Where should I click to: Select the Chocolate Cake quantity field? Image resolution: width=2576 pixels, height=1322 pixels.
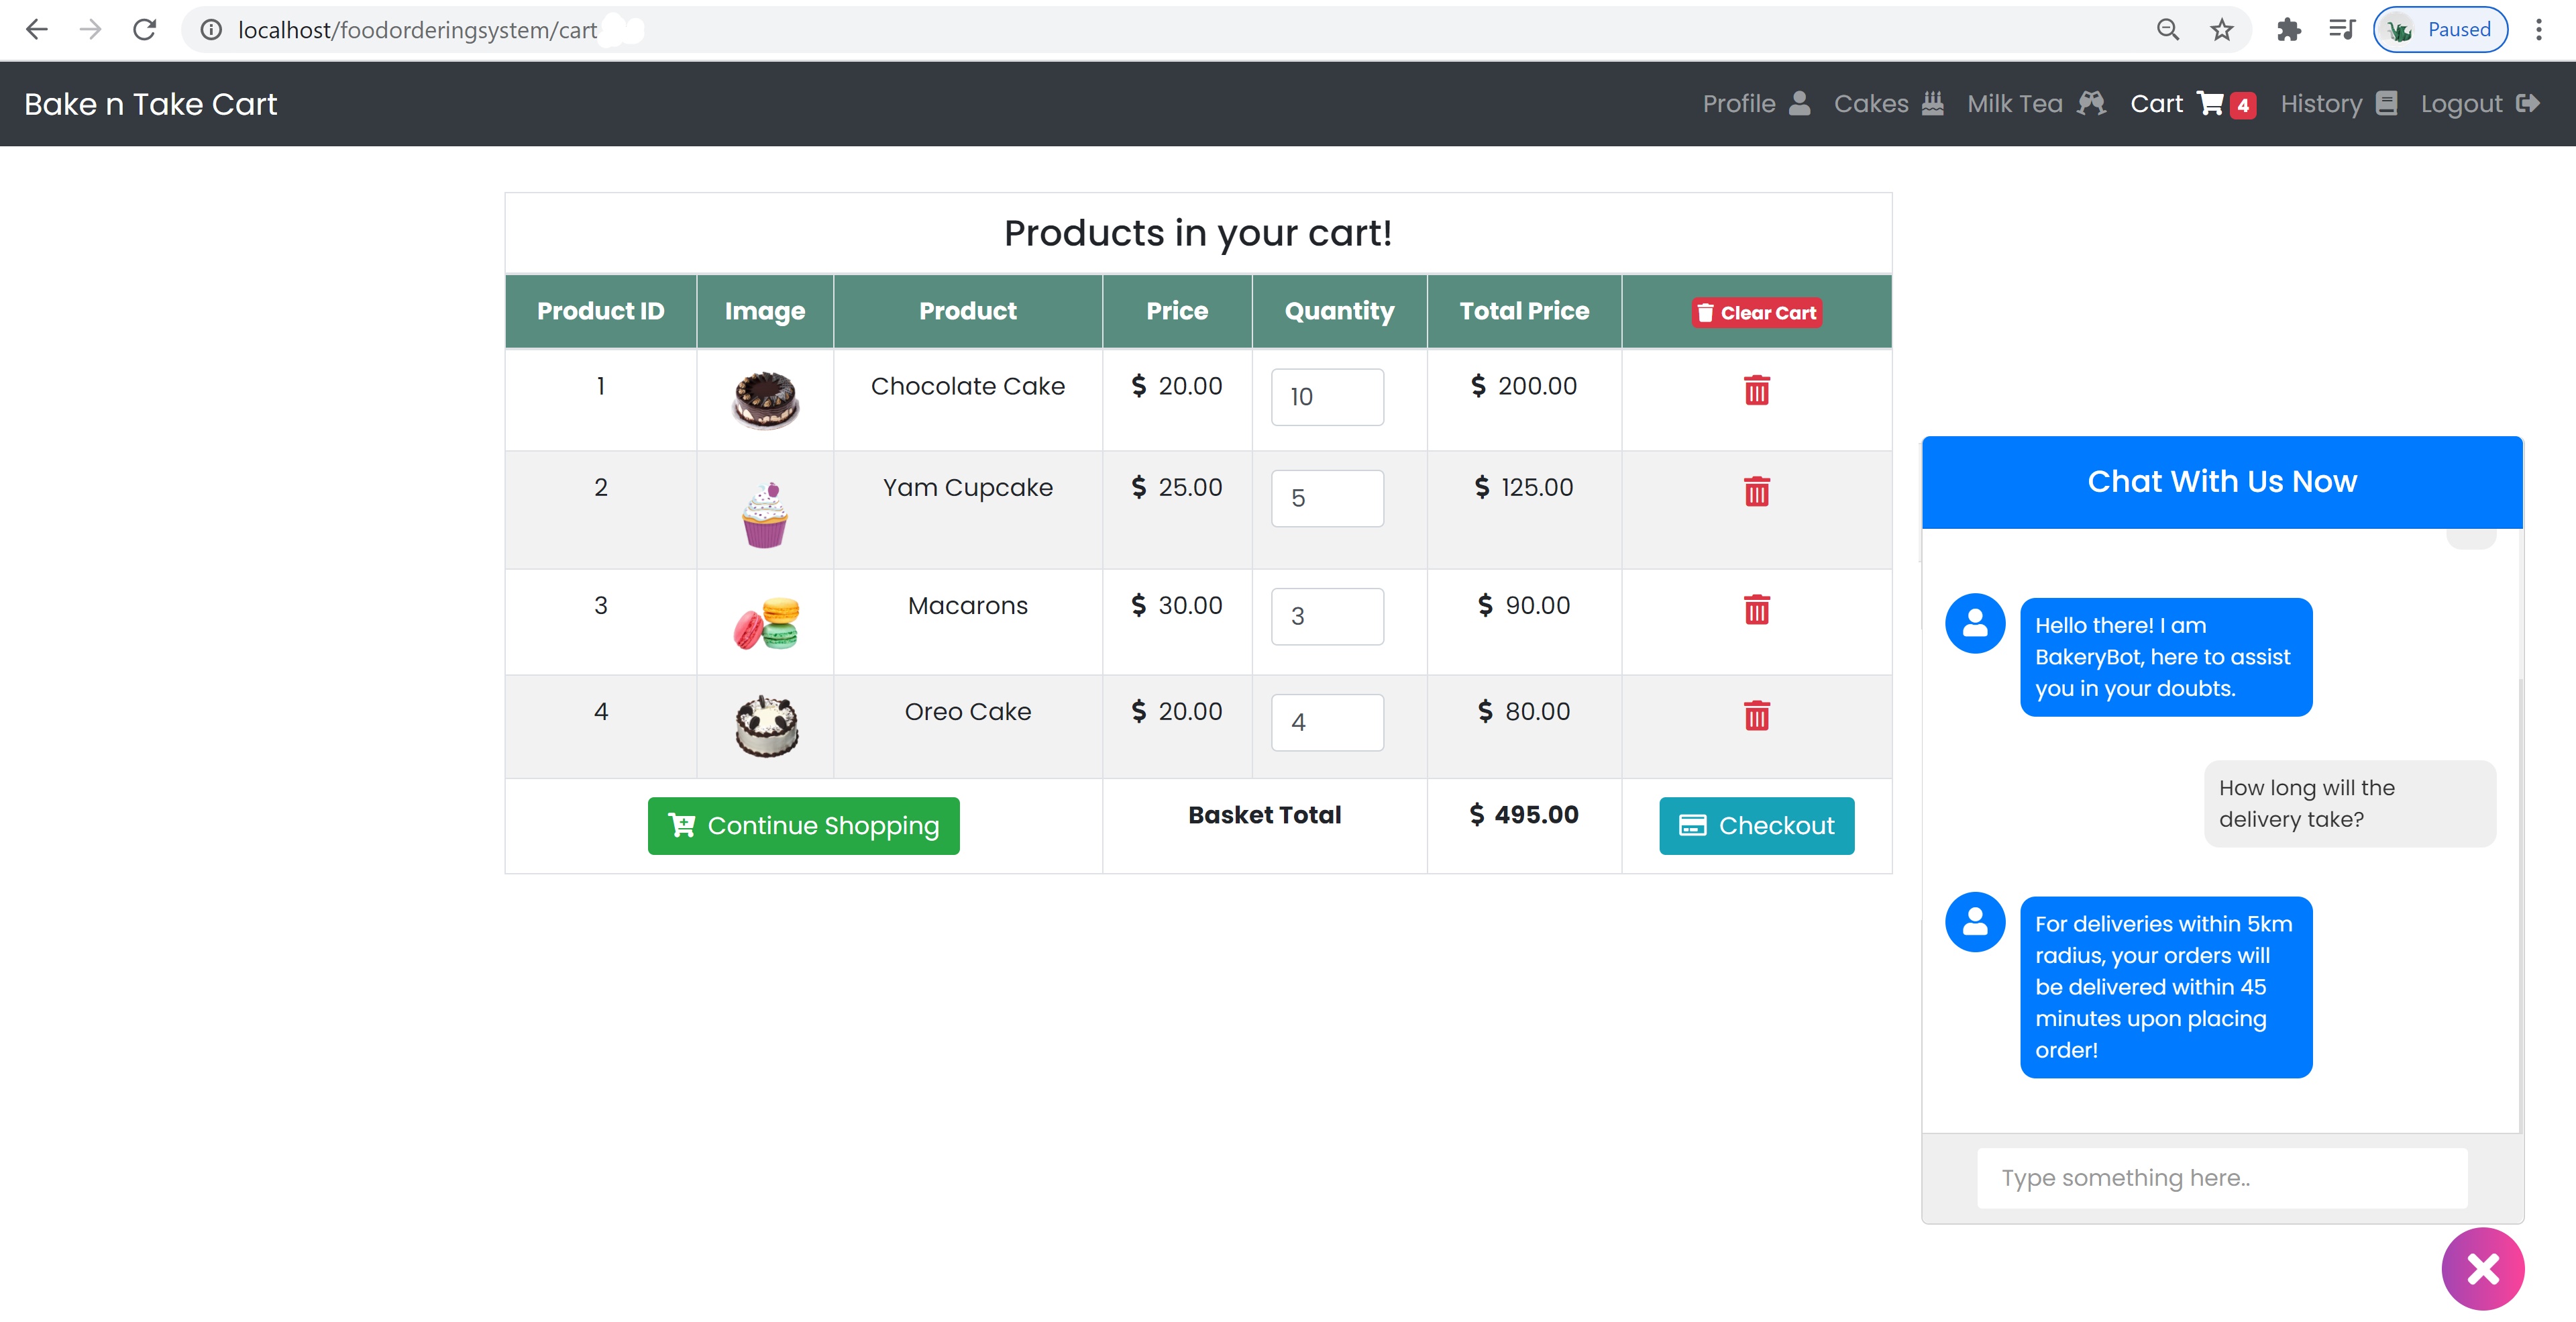[x=1327, y=397]
